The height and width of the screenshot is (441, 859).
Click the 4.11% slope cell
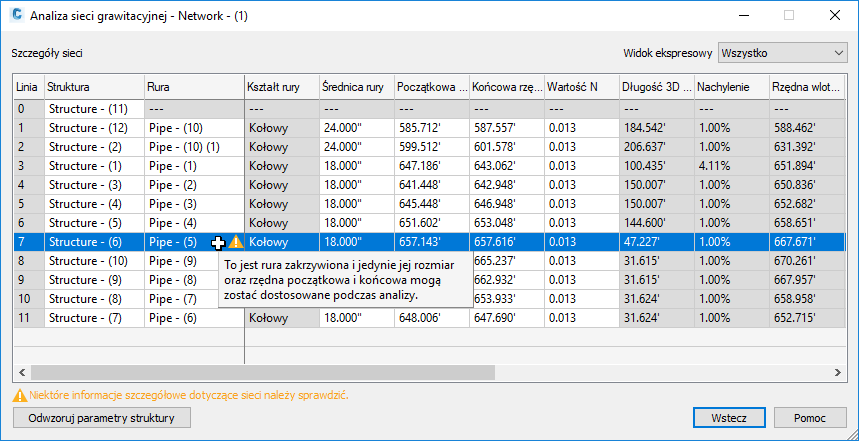732,166
